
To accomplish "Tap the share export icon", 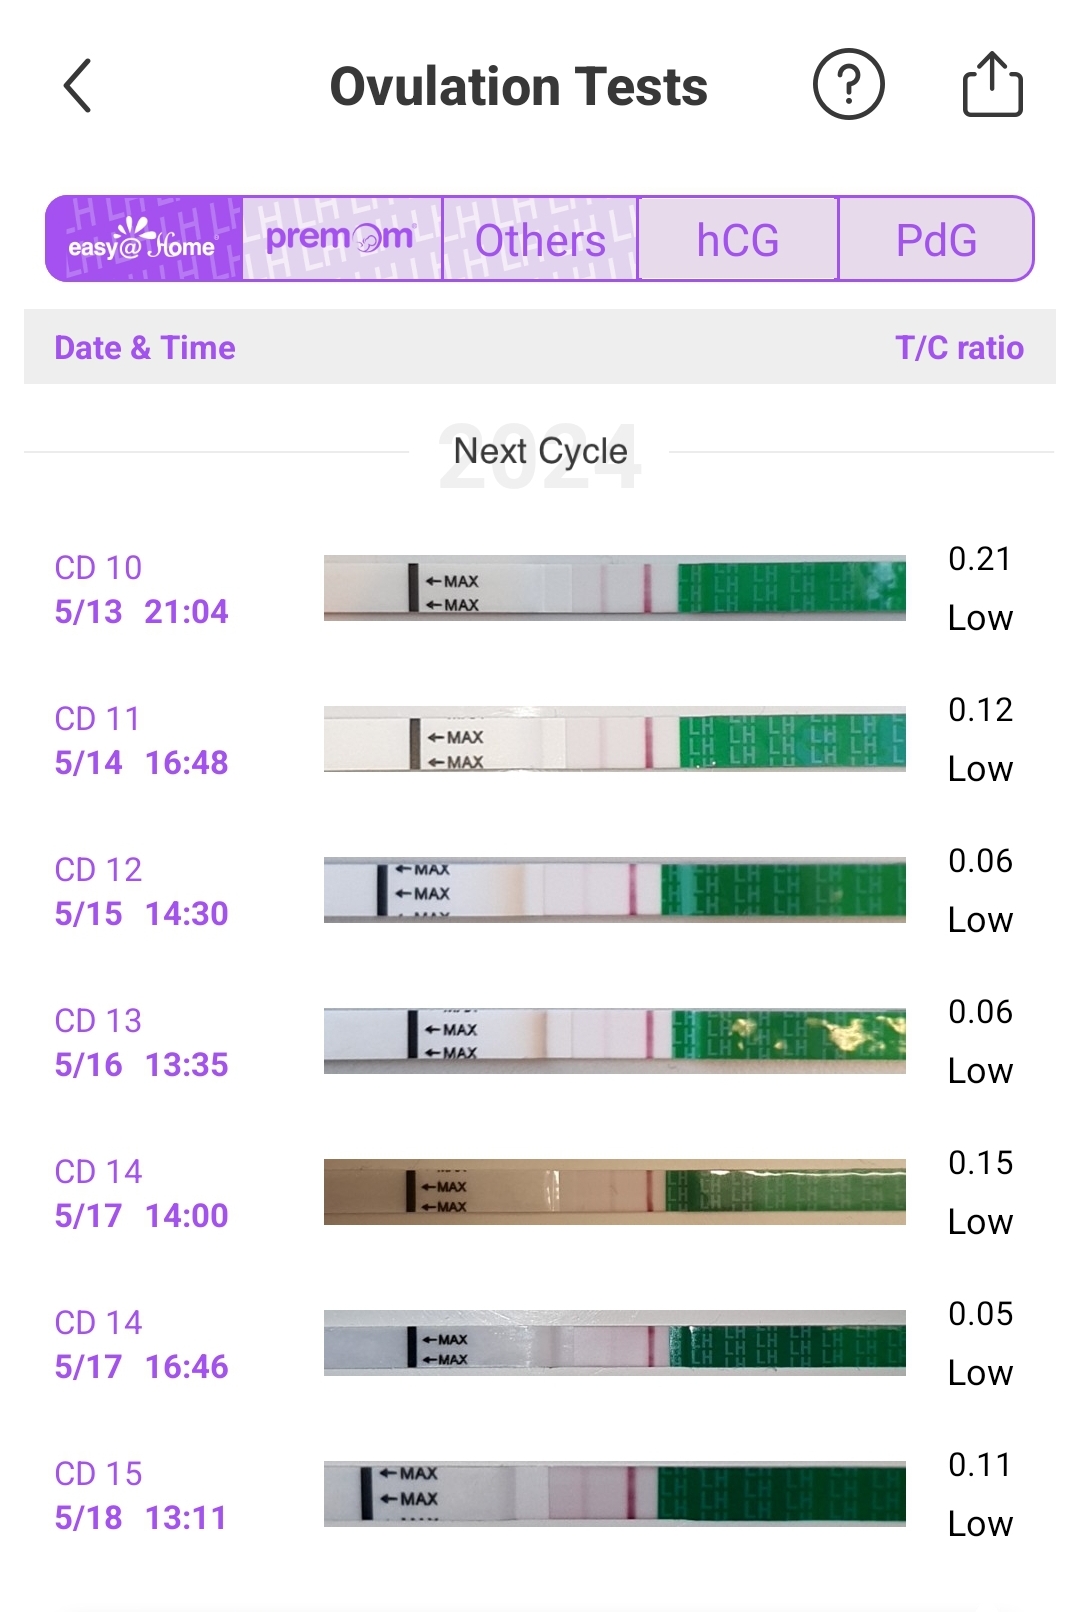I will click(x=992, y=85).
